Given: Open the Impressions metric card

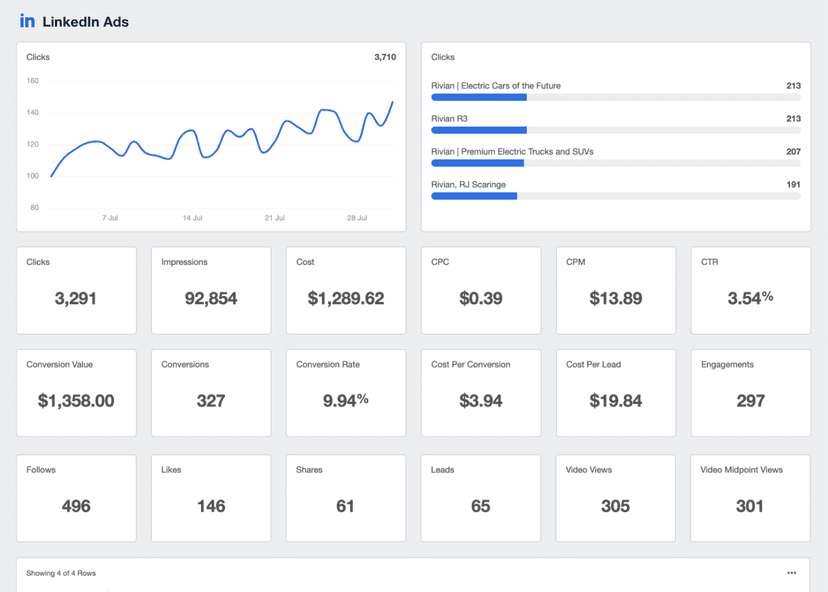Looking at the screenshot, I should [x=211, y=290].
